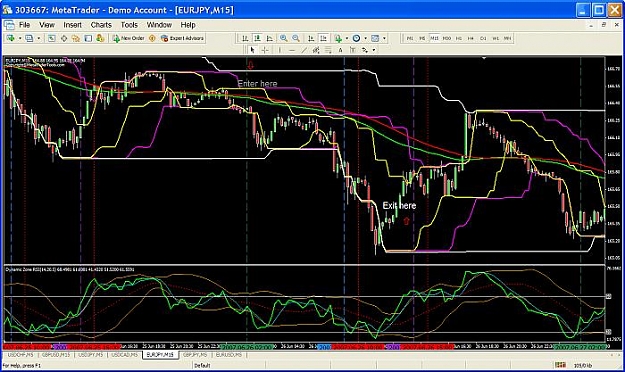This screenshot has height=372, width=625.
Task: Click the round orange icon after New Order
Action: tap(152, 38)
